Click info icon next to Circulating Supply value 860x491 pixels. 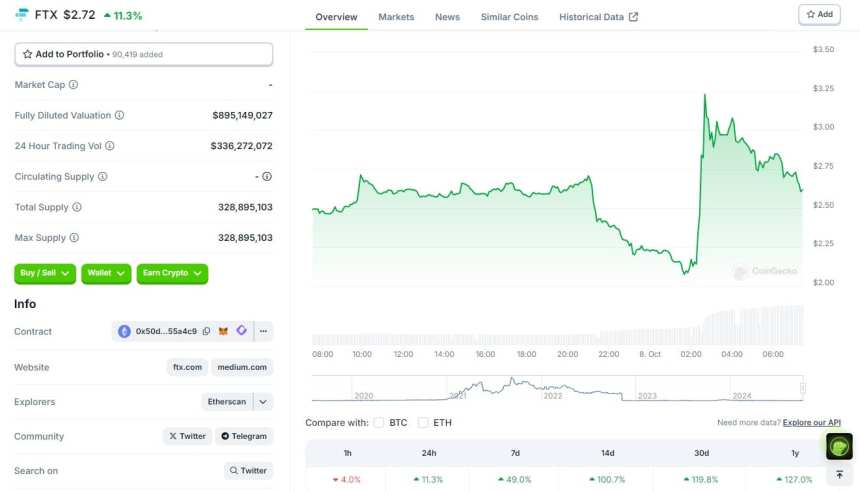267,177
